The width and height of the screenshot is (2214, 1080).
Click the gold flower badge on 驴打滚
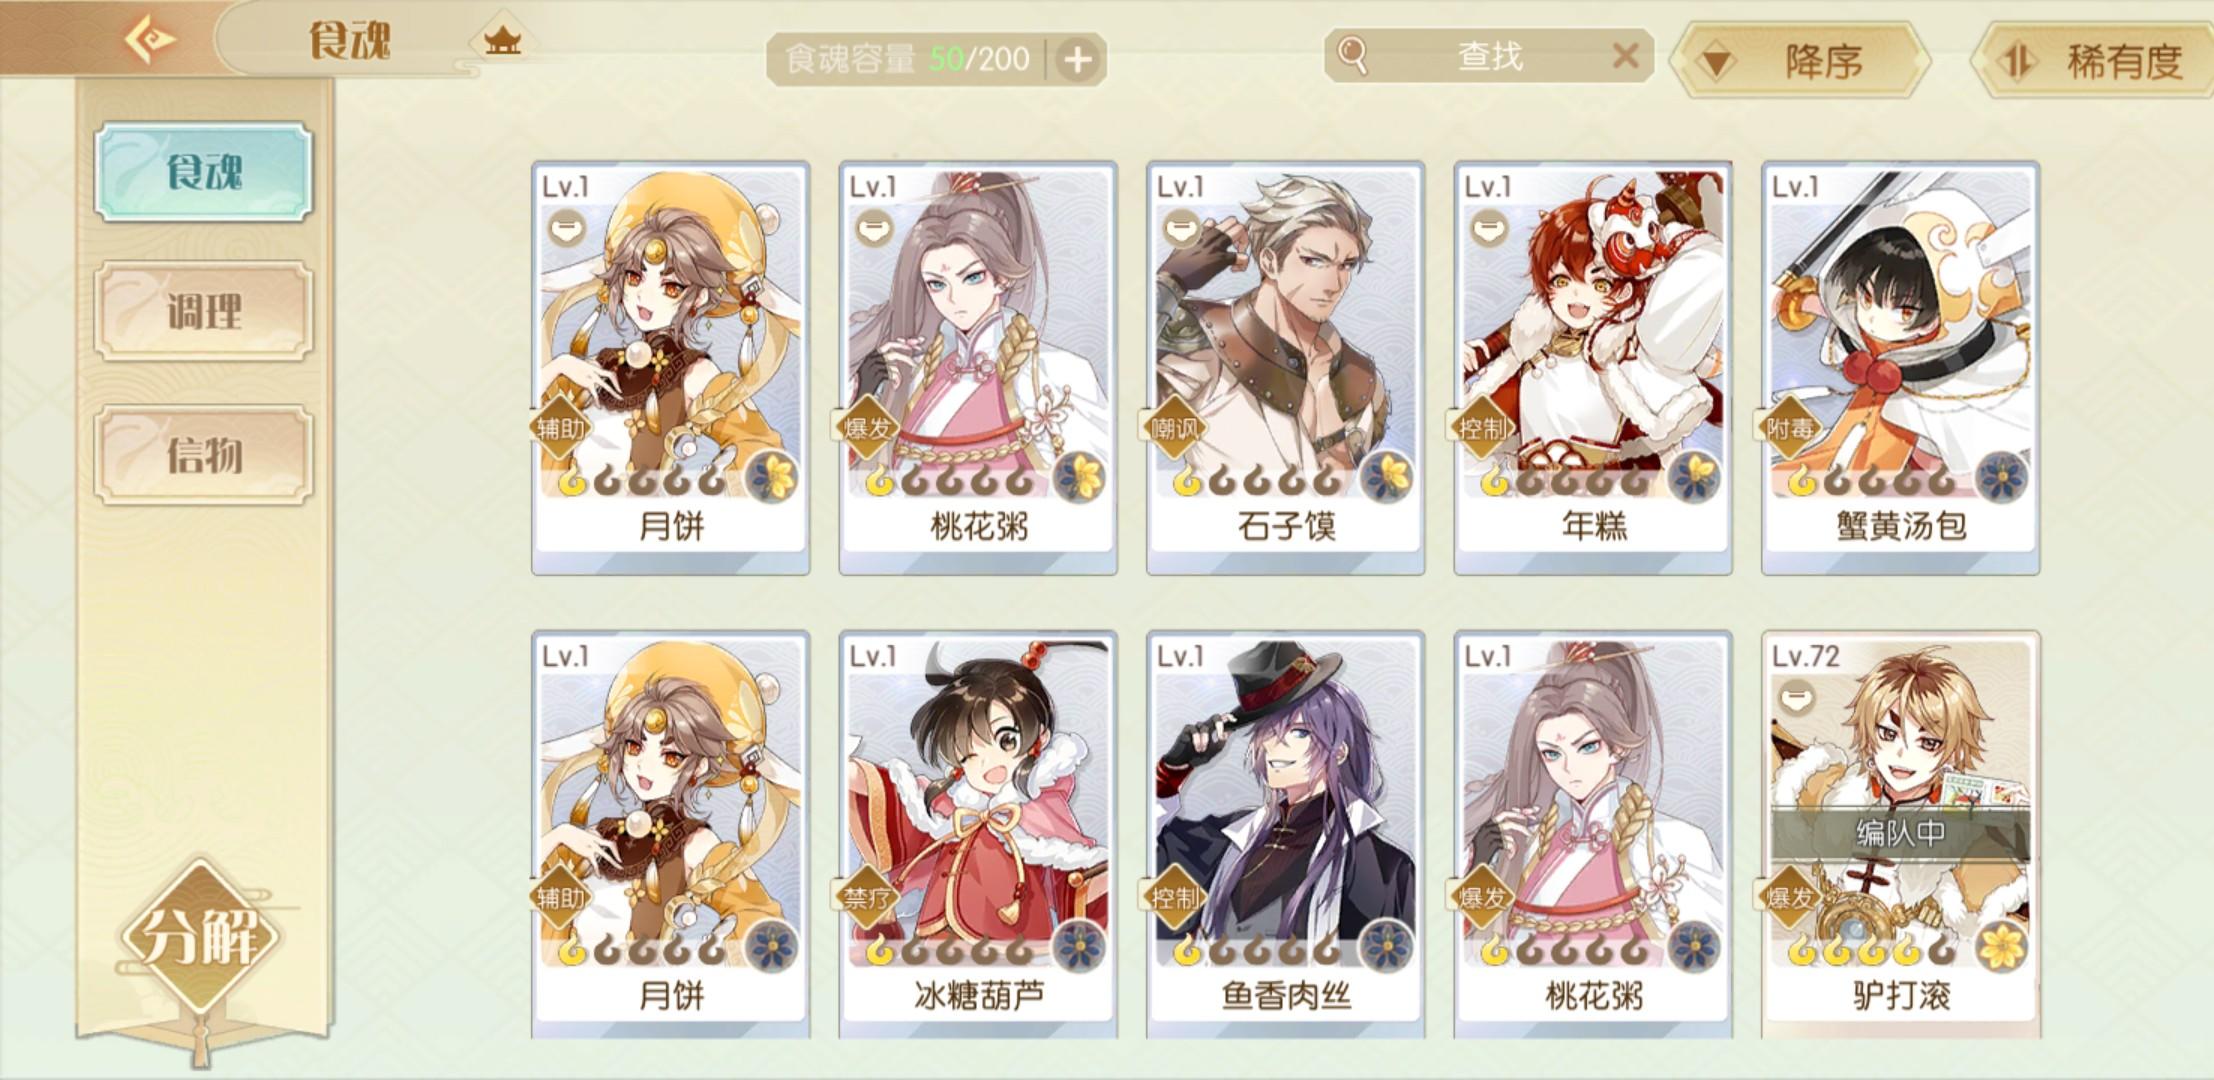(2001, 945)
